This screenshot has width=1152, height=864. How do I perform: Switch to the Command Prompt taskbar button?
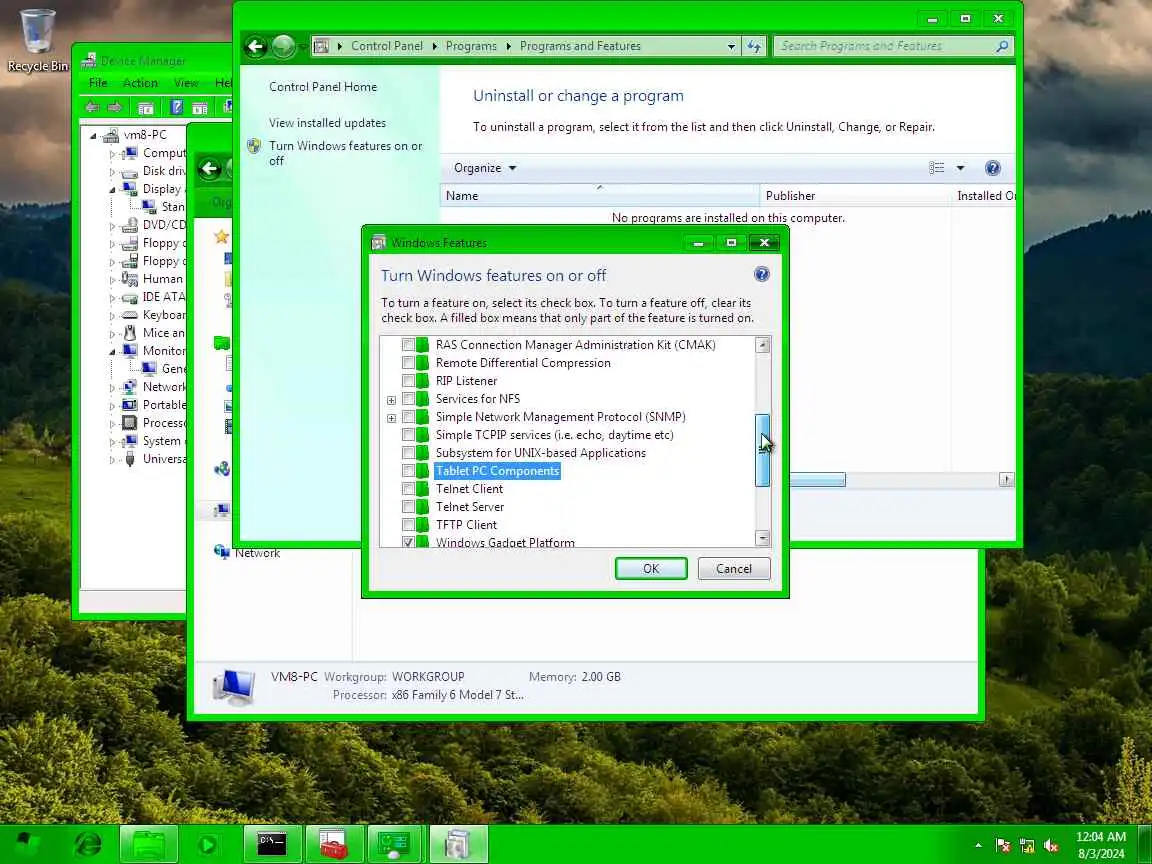point(272,843)
